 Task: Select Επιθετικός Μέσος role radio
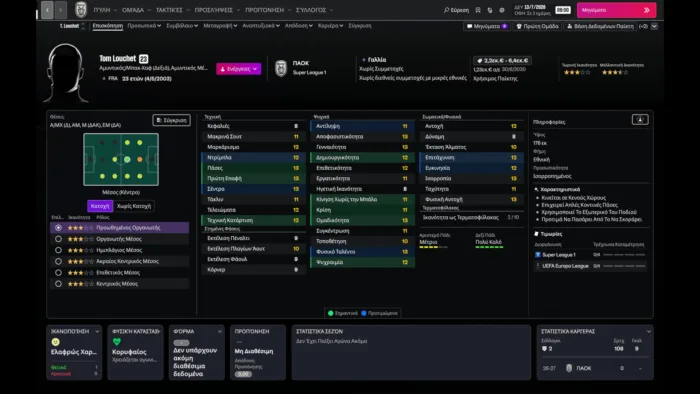point(58,272)
